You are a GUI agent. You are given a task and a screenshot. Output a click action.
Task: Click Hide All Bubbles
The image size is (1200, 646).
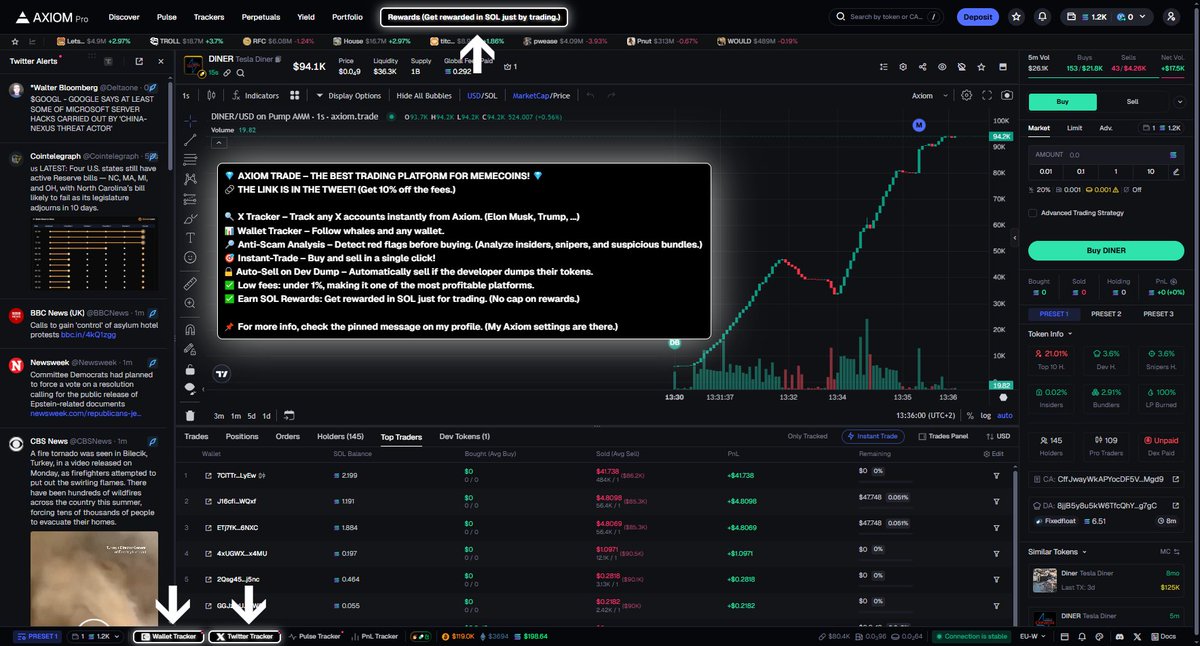[x=424, y=95]
